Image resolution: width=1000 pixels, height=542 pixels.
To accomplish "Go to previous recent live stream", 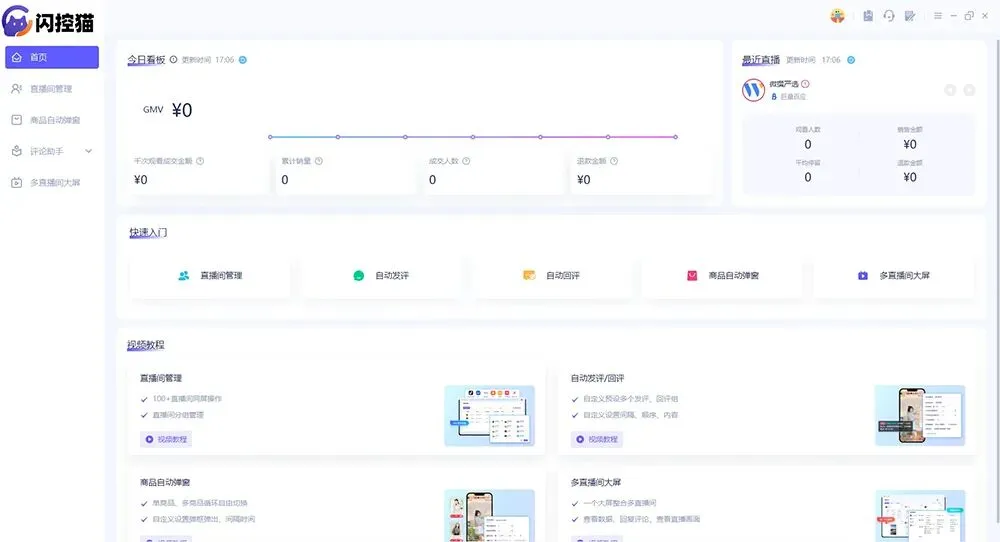I will click(x=950, y=90).
